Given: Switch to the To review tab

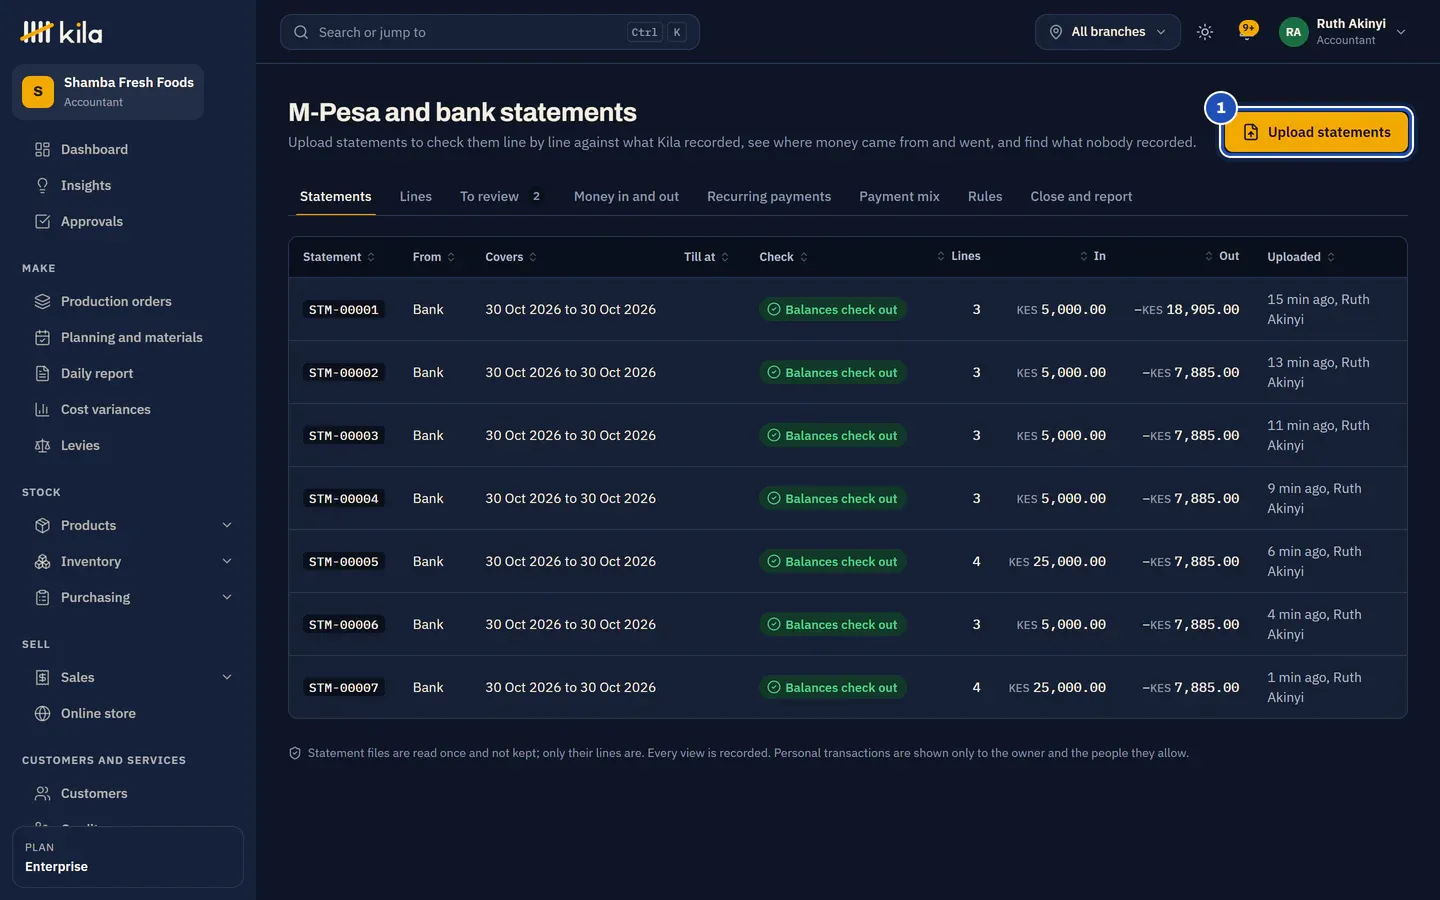Looking at the screenshot, I should 502,196.
